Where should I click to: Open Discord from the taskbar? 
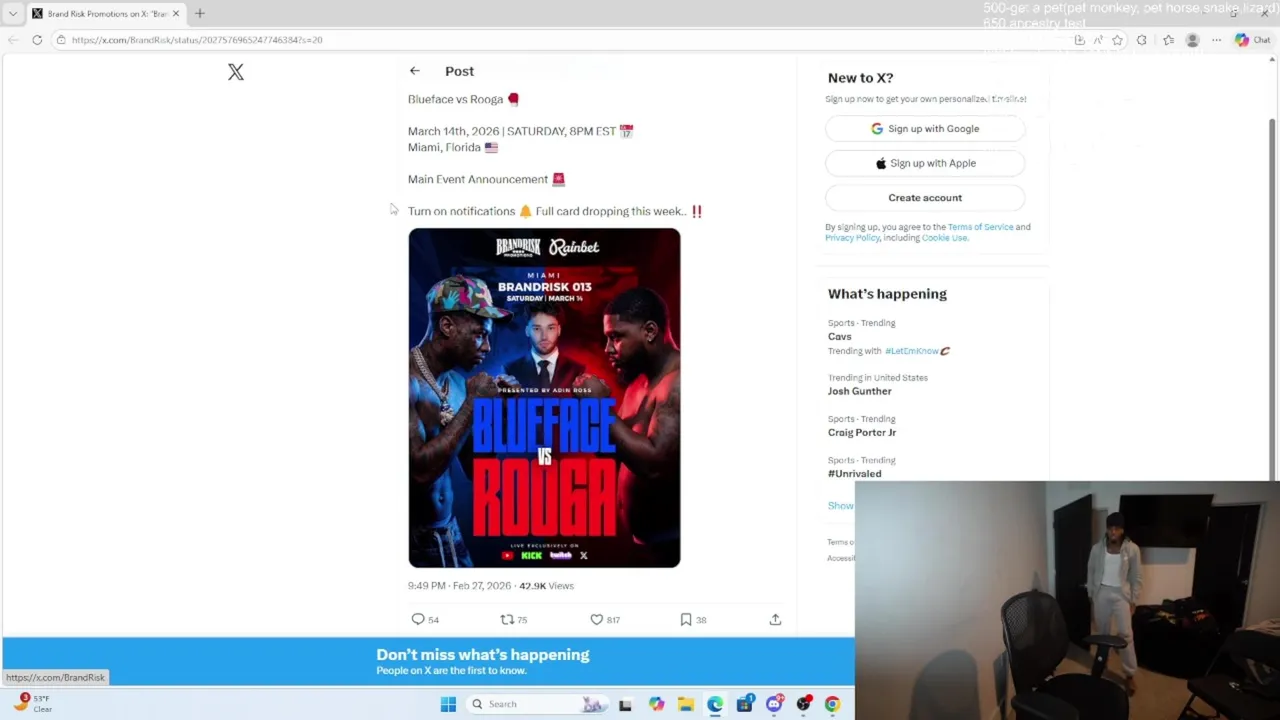click(x=774, y=704)
